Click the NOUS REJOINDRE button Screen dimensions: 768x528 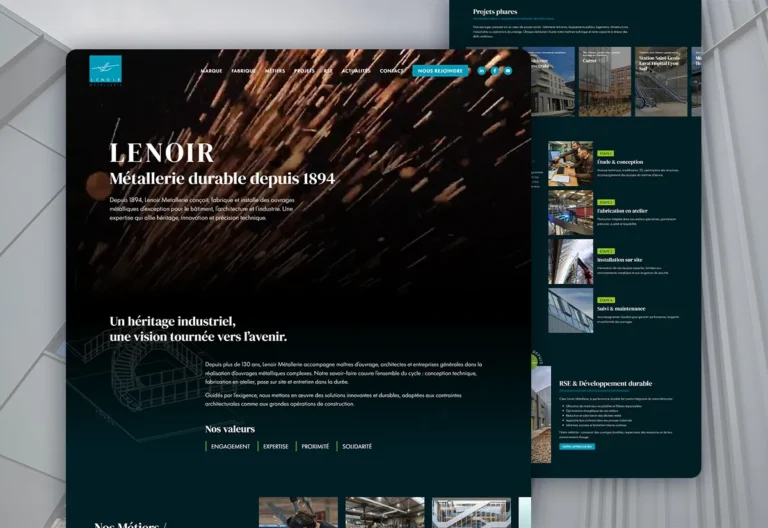pos(440,71)
